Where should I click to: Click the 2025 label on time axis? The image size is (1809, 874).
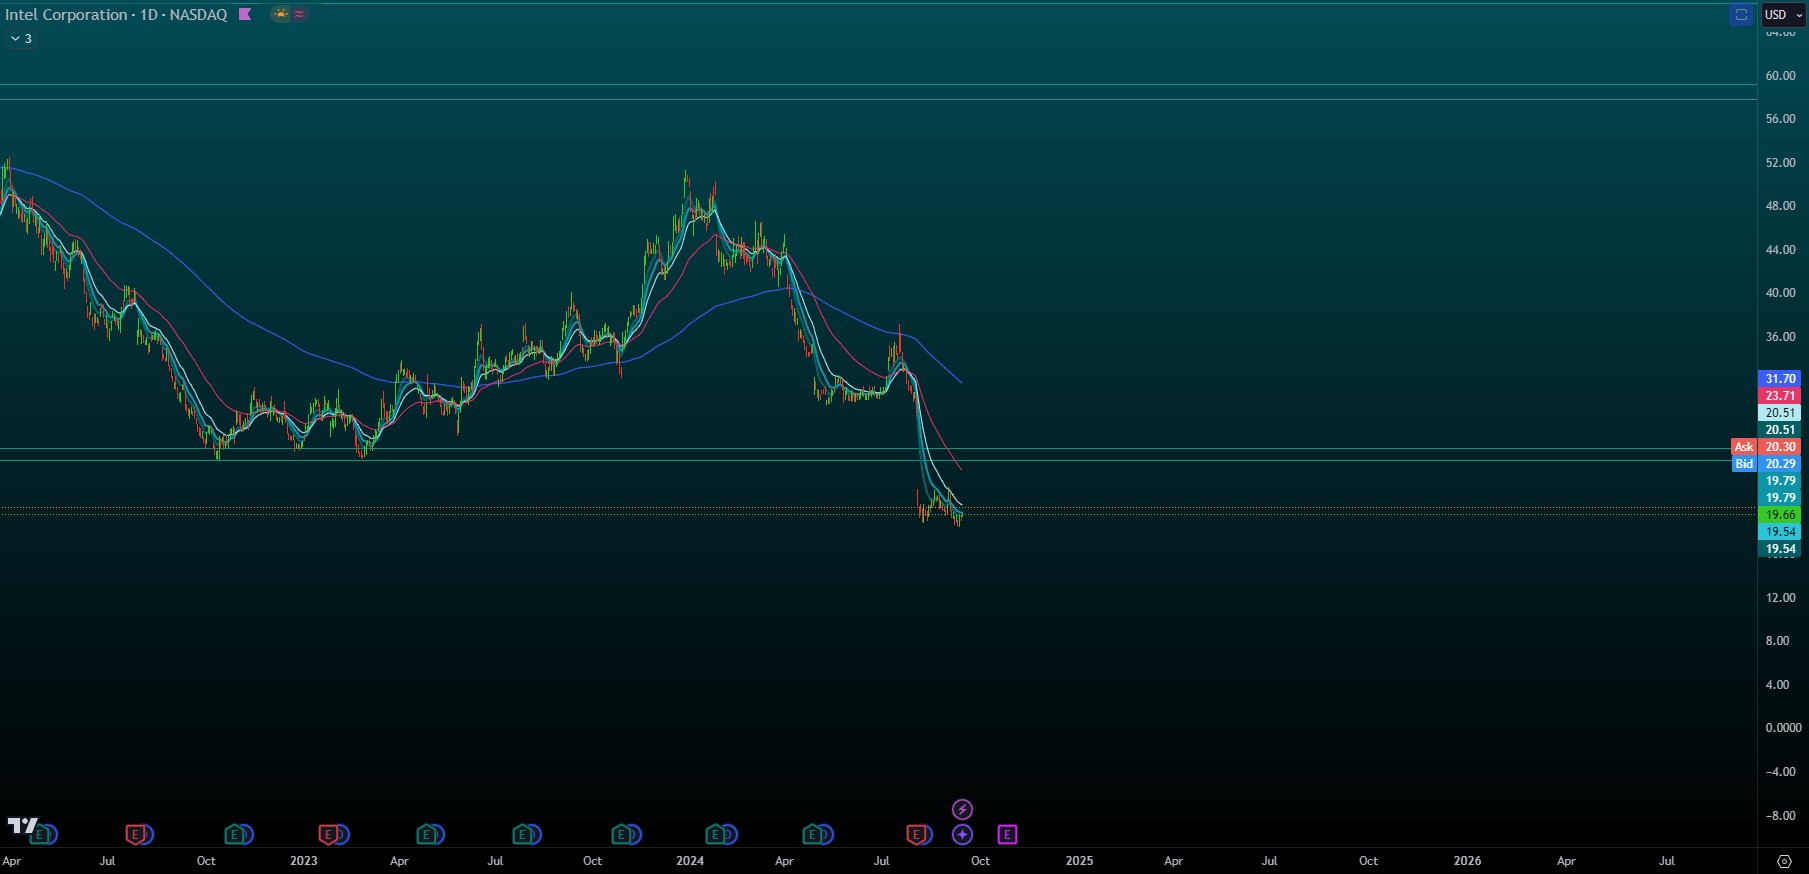1079,861
